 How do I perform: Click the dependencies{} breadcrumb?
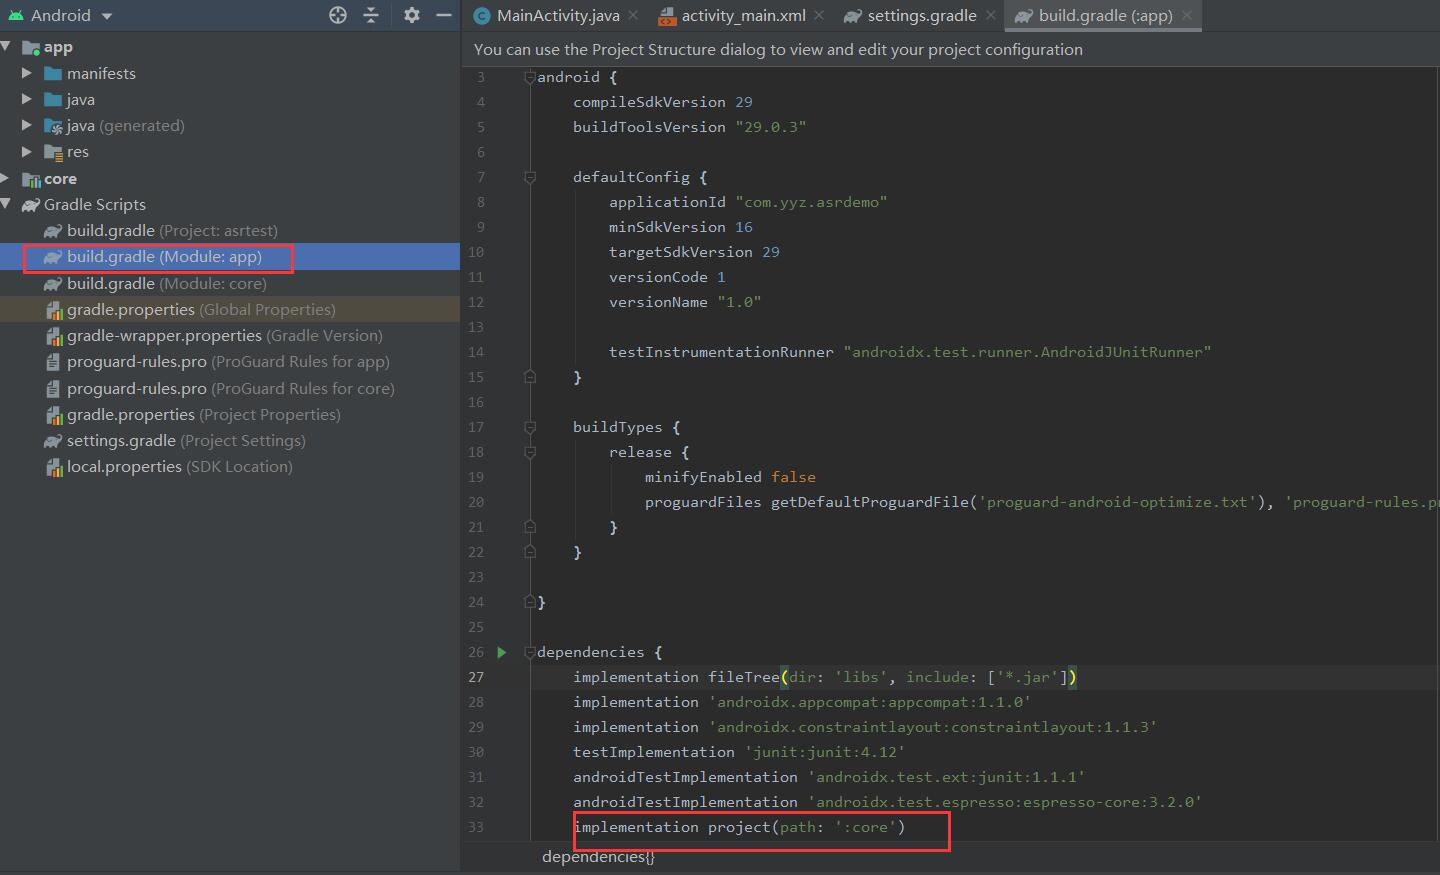(598, 857)
